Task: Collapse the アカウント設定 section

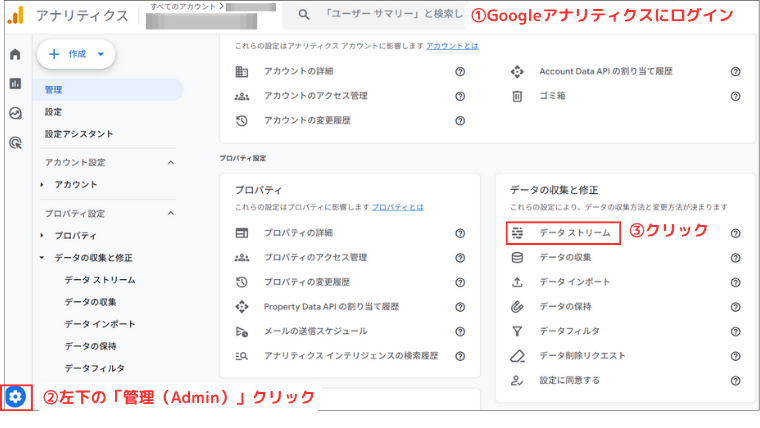Action: [171, 162]
